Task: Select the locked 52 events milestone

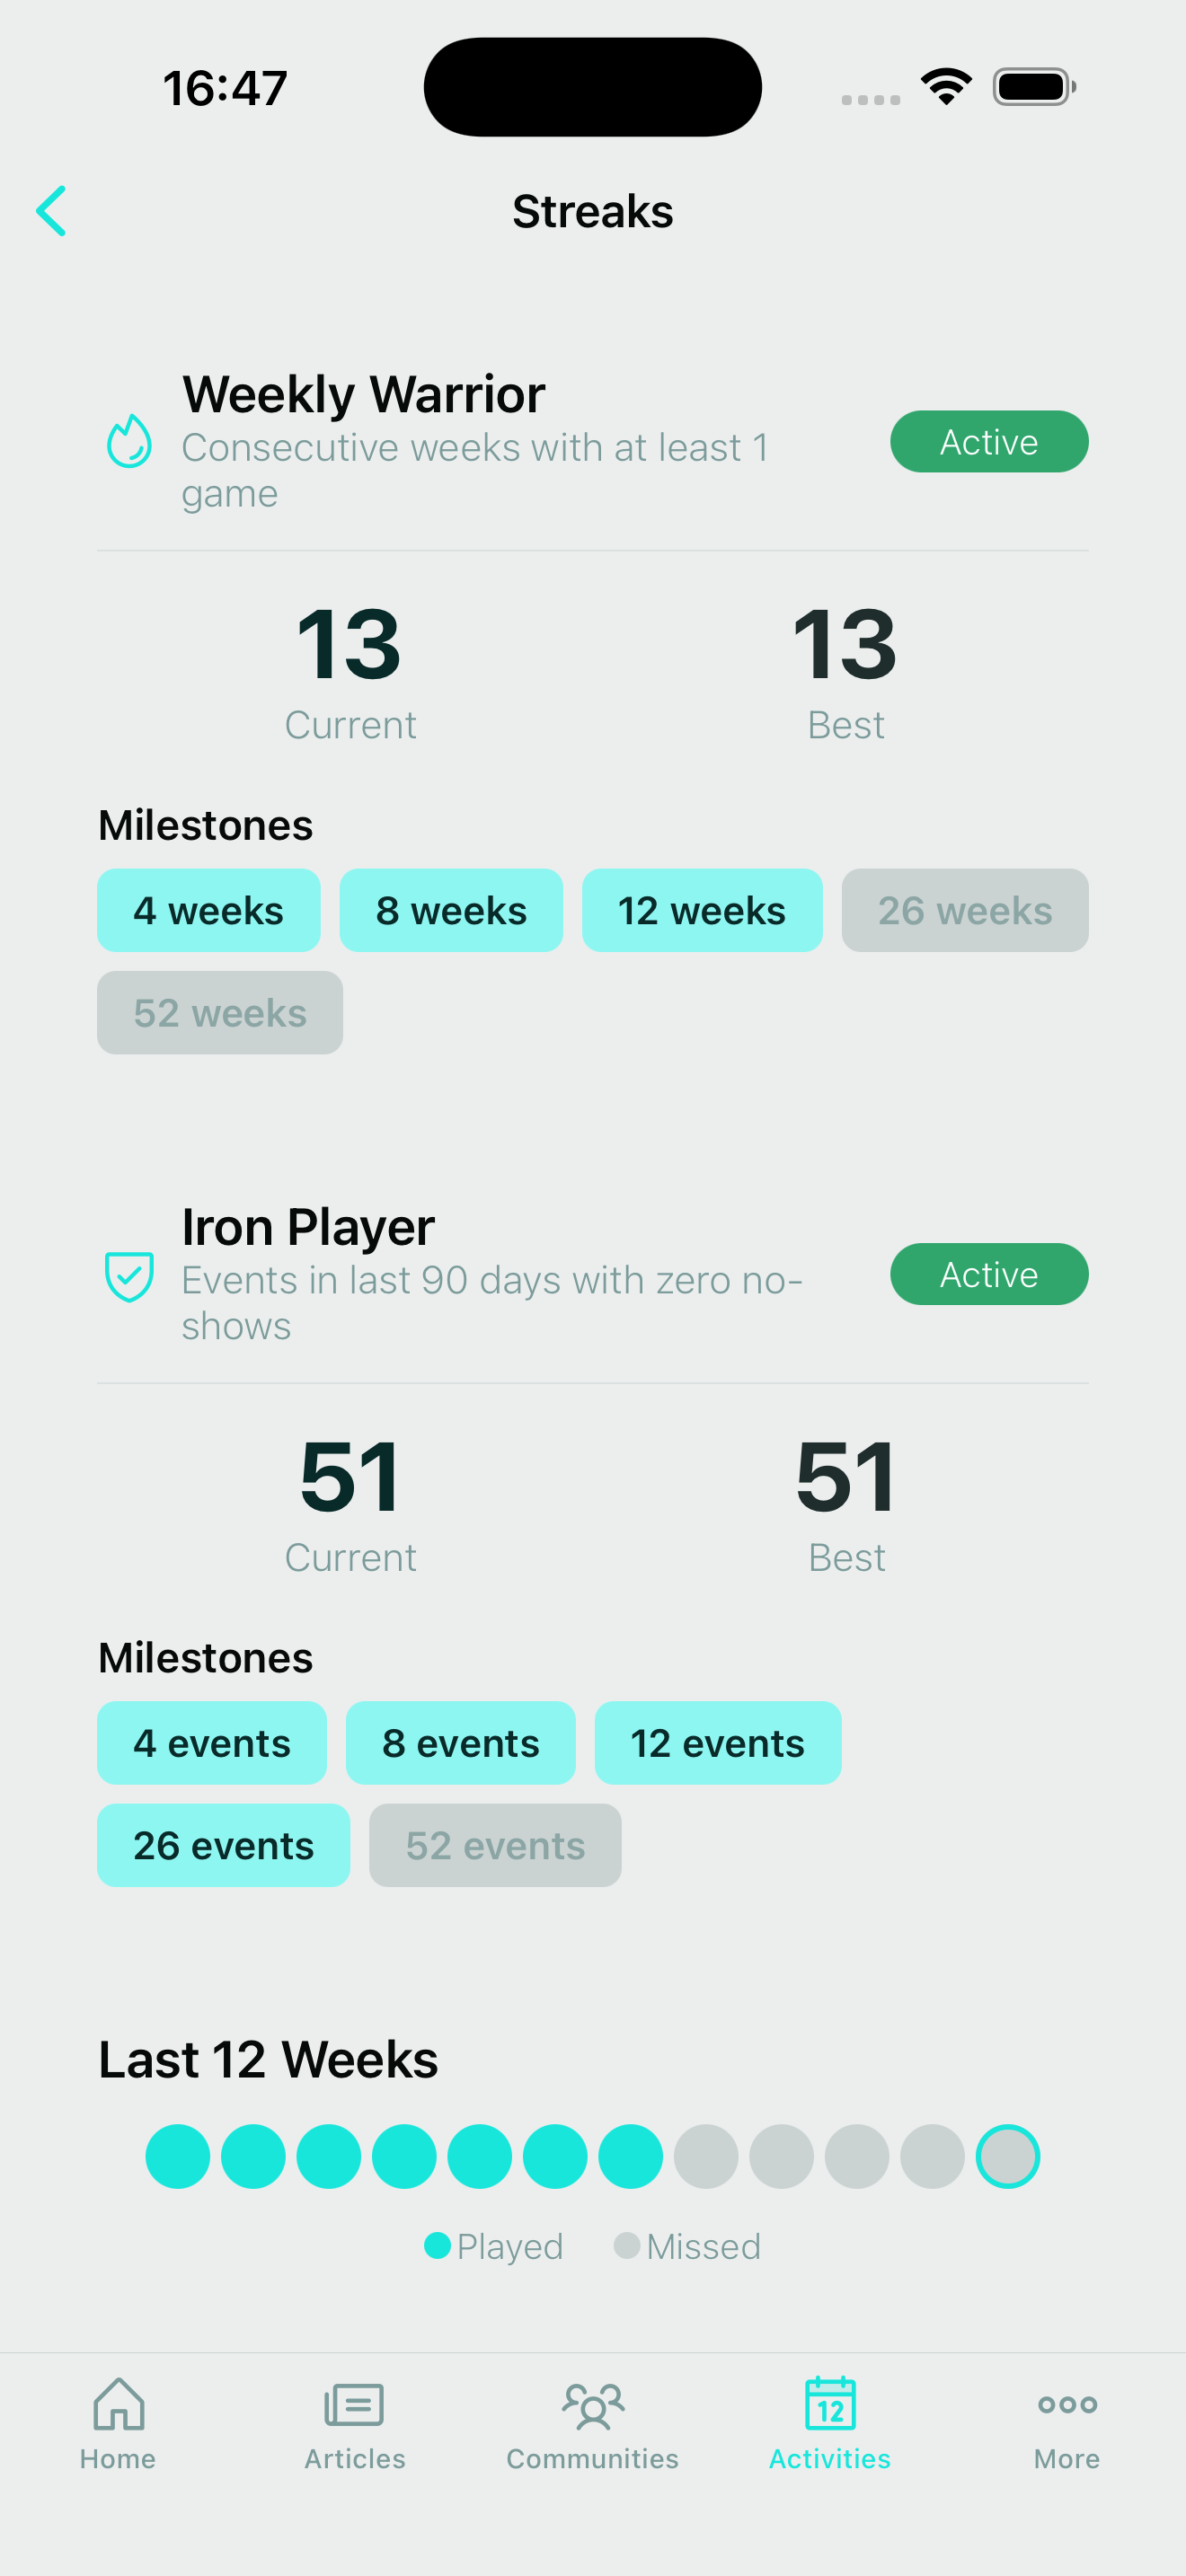Action: point(495,1845)
